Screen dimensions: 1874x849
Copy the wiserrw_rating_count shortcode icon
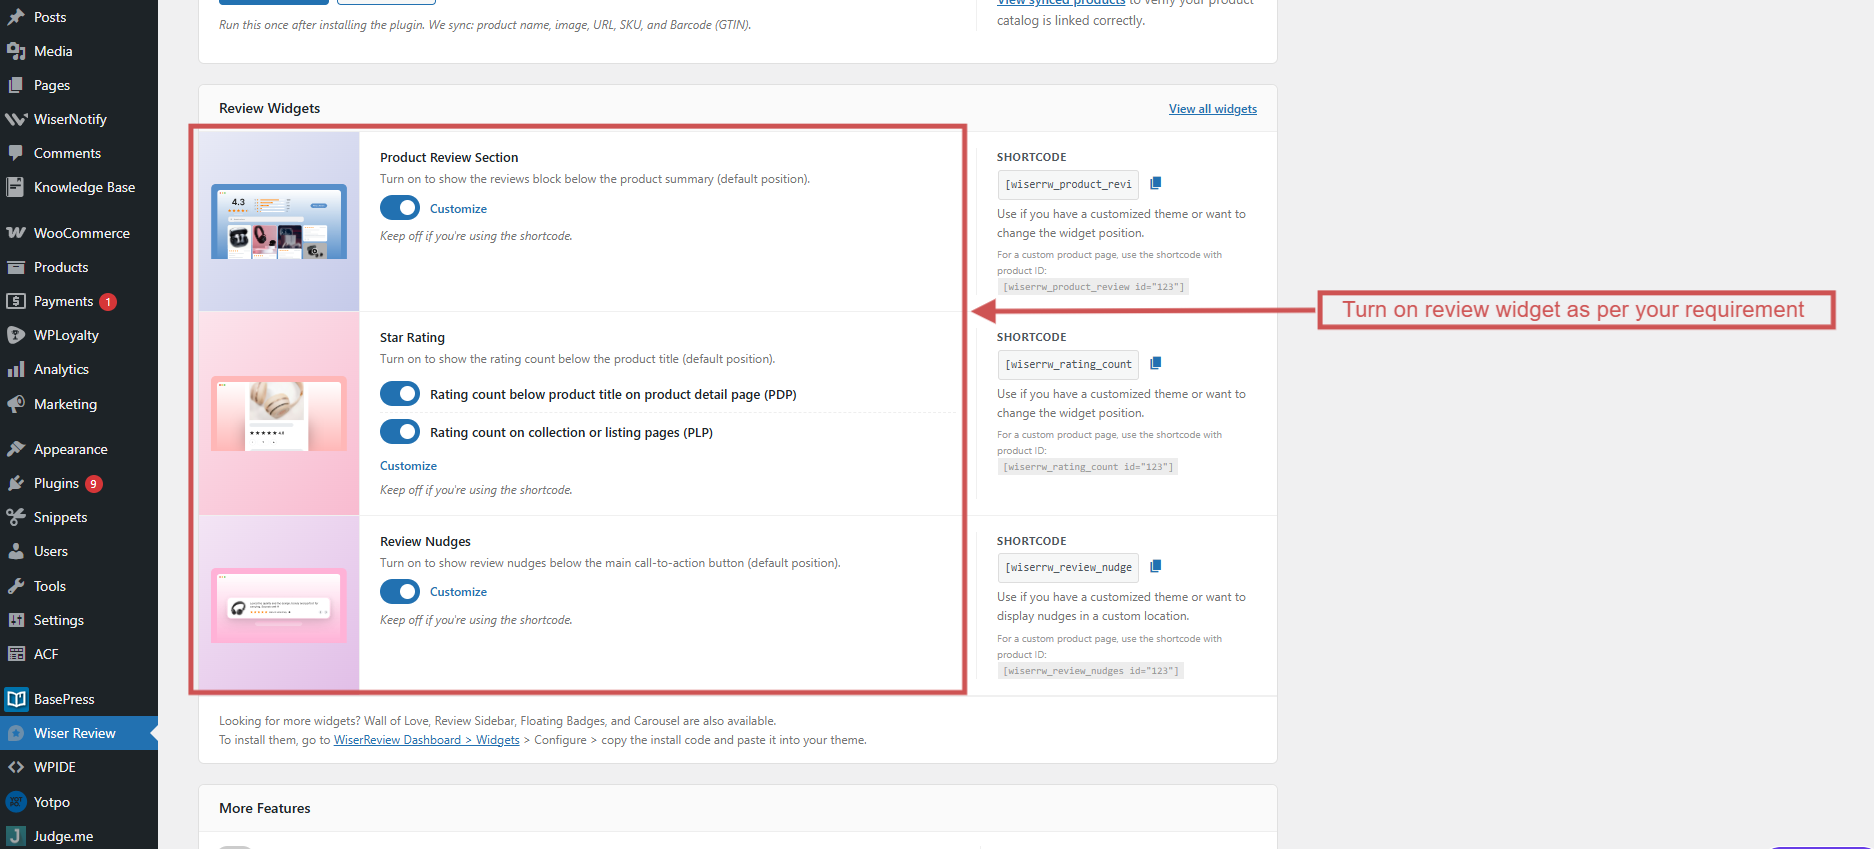[x=1155, y=363]
